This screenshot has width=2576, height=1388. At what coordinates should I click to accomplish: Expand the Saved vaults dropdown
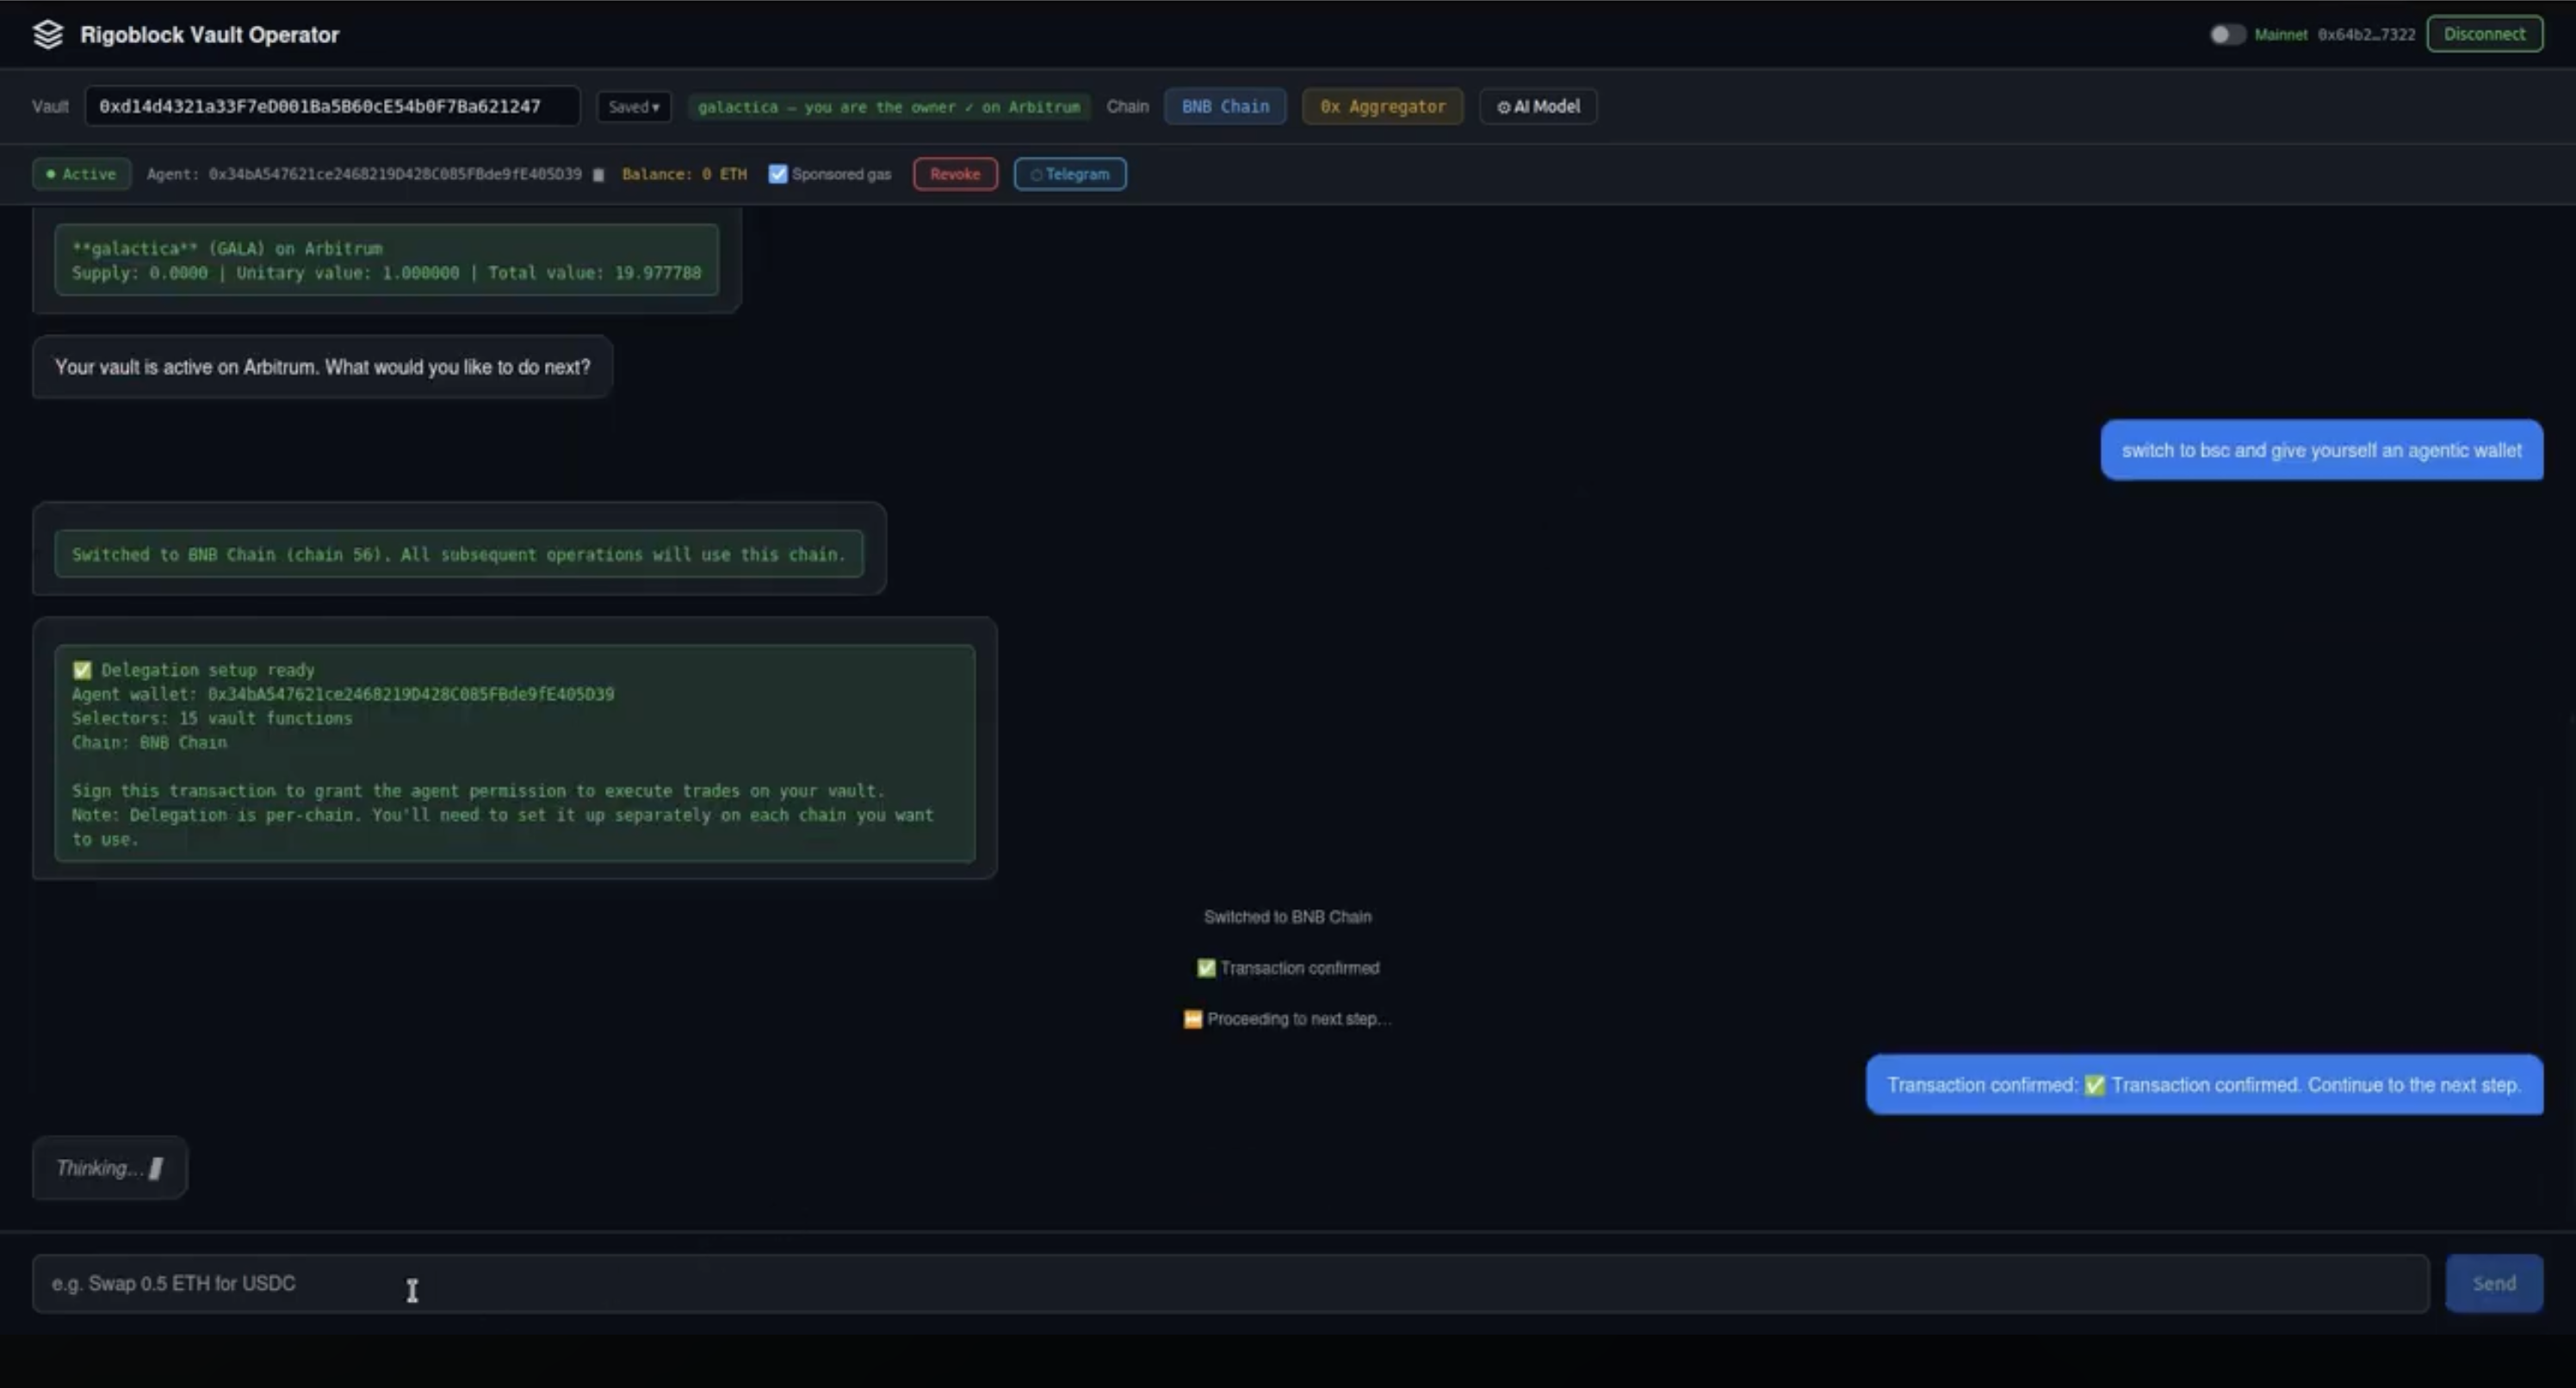(x=633, y=106)
